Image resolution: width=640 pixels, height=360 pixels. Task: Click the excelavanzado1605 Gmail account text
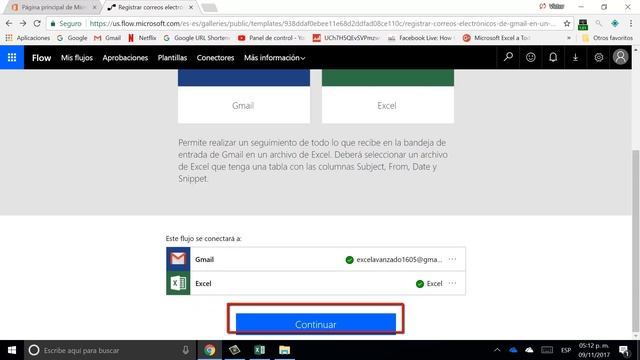point(399,260)
